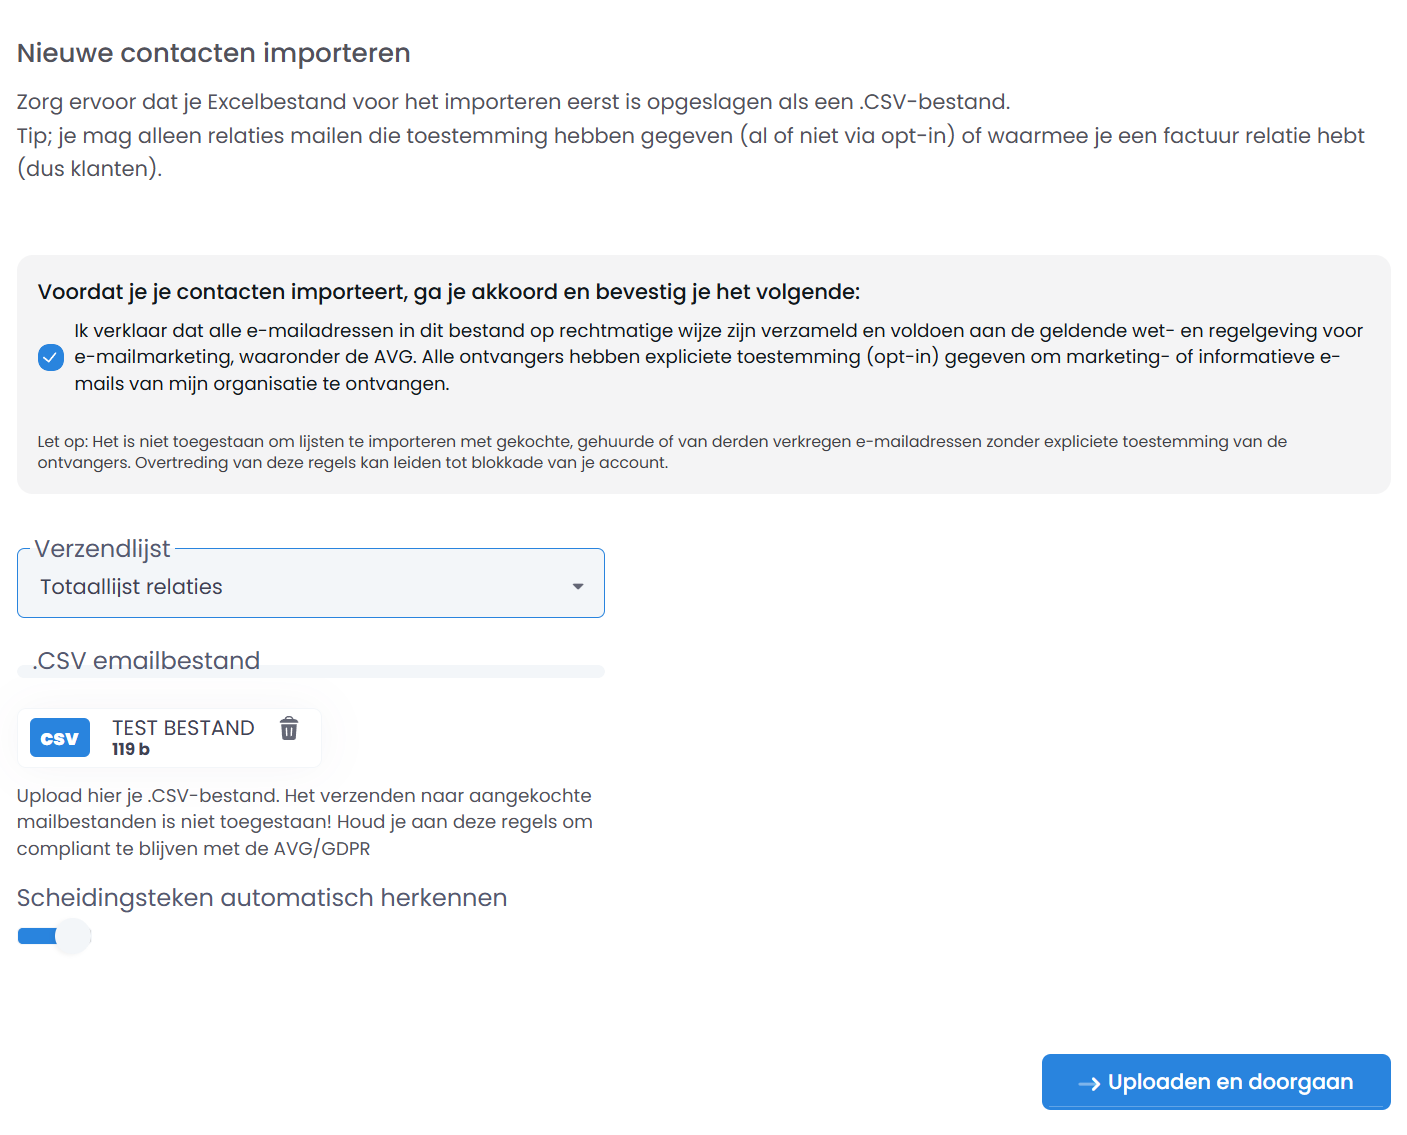Image resolution: width=1407 pixels, height=1135 pixels.
Task: Open the Verzendlijst dropdown arrow
Action: pos(577,587)
